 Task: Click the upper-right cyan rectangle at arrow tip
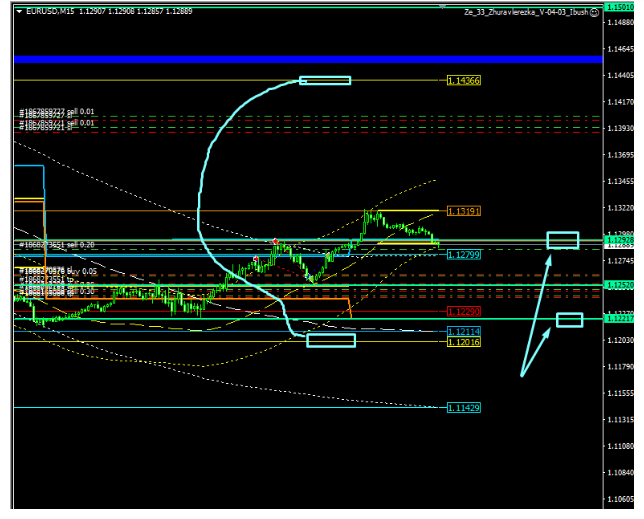click(x=563, y=240)
